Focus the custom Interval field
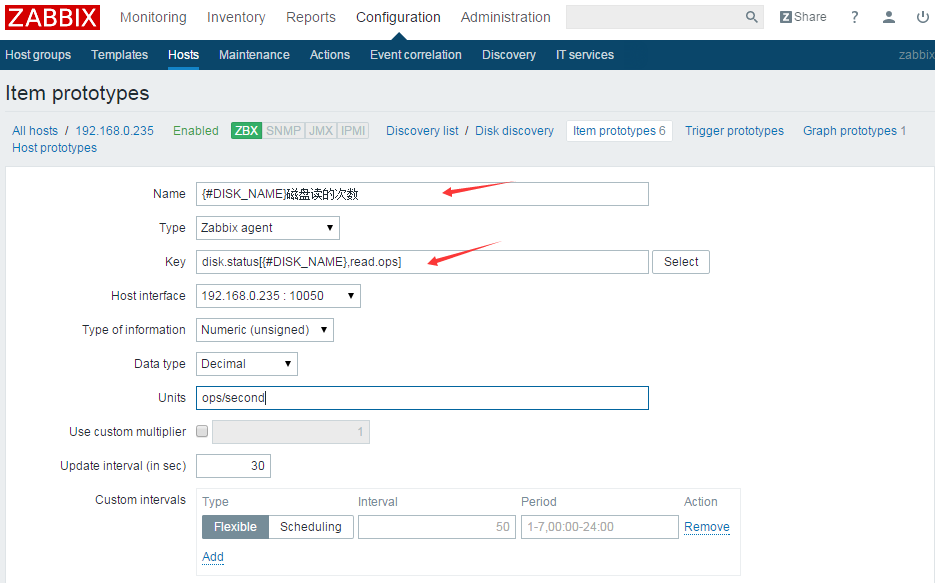The image size is (935, 583). 436,527
